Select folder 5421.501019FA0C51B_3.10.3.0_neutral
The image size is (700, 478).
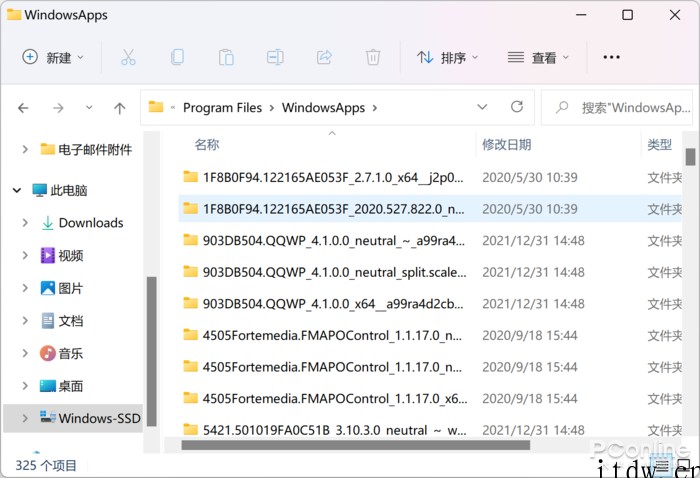tap(334, 430)
